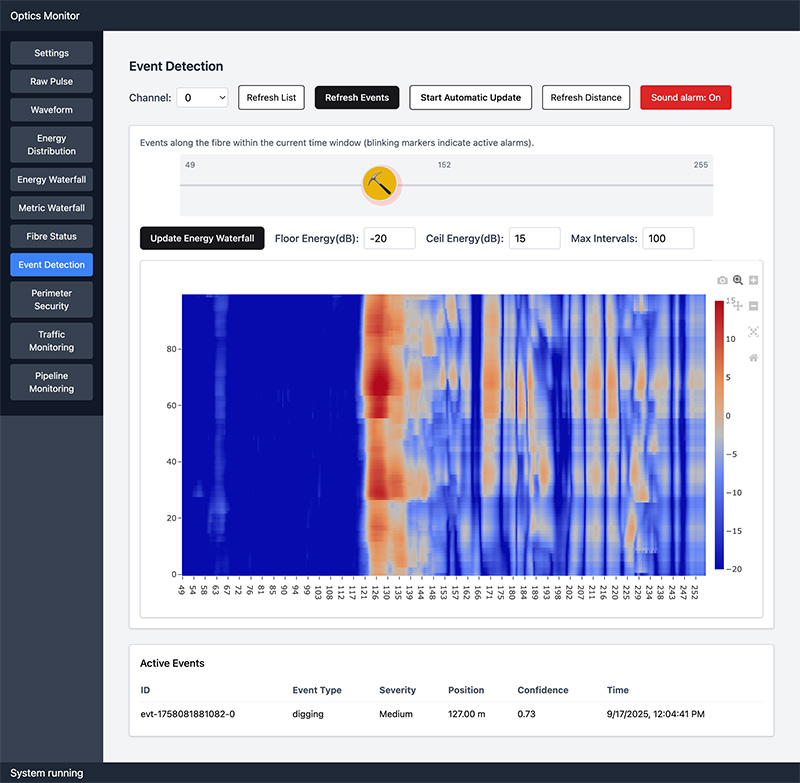800x783 pixels.
Task: Toggle the Sound alarm: On button
Action: point(685,97)
